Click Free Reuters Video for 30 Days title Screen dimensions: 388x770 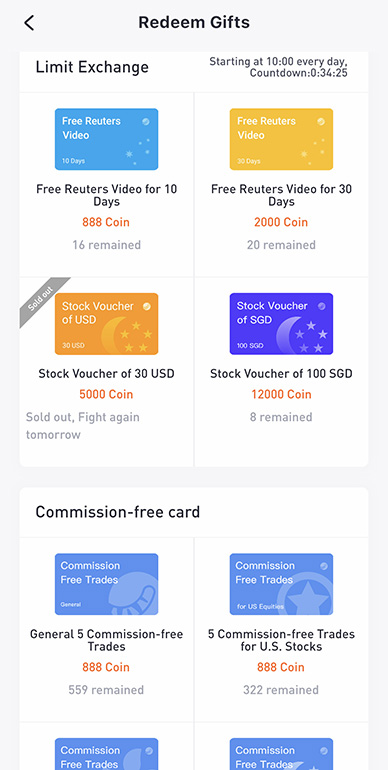[x=281, y=195]
